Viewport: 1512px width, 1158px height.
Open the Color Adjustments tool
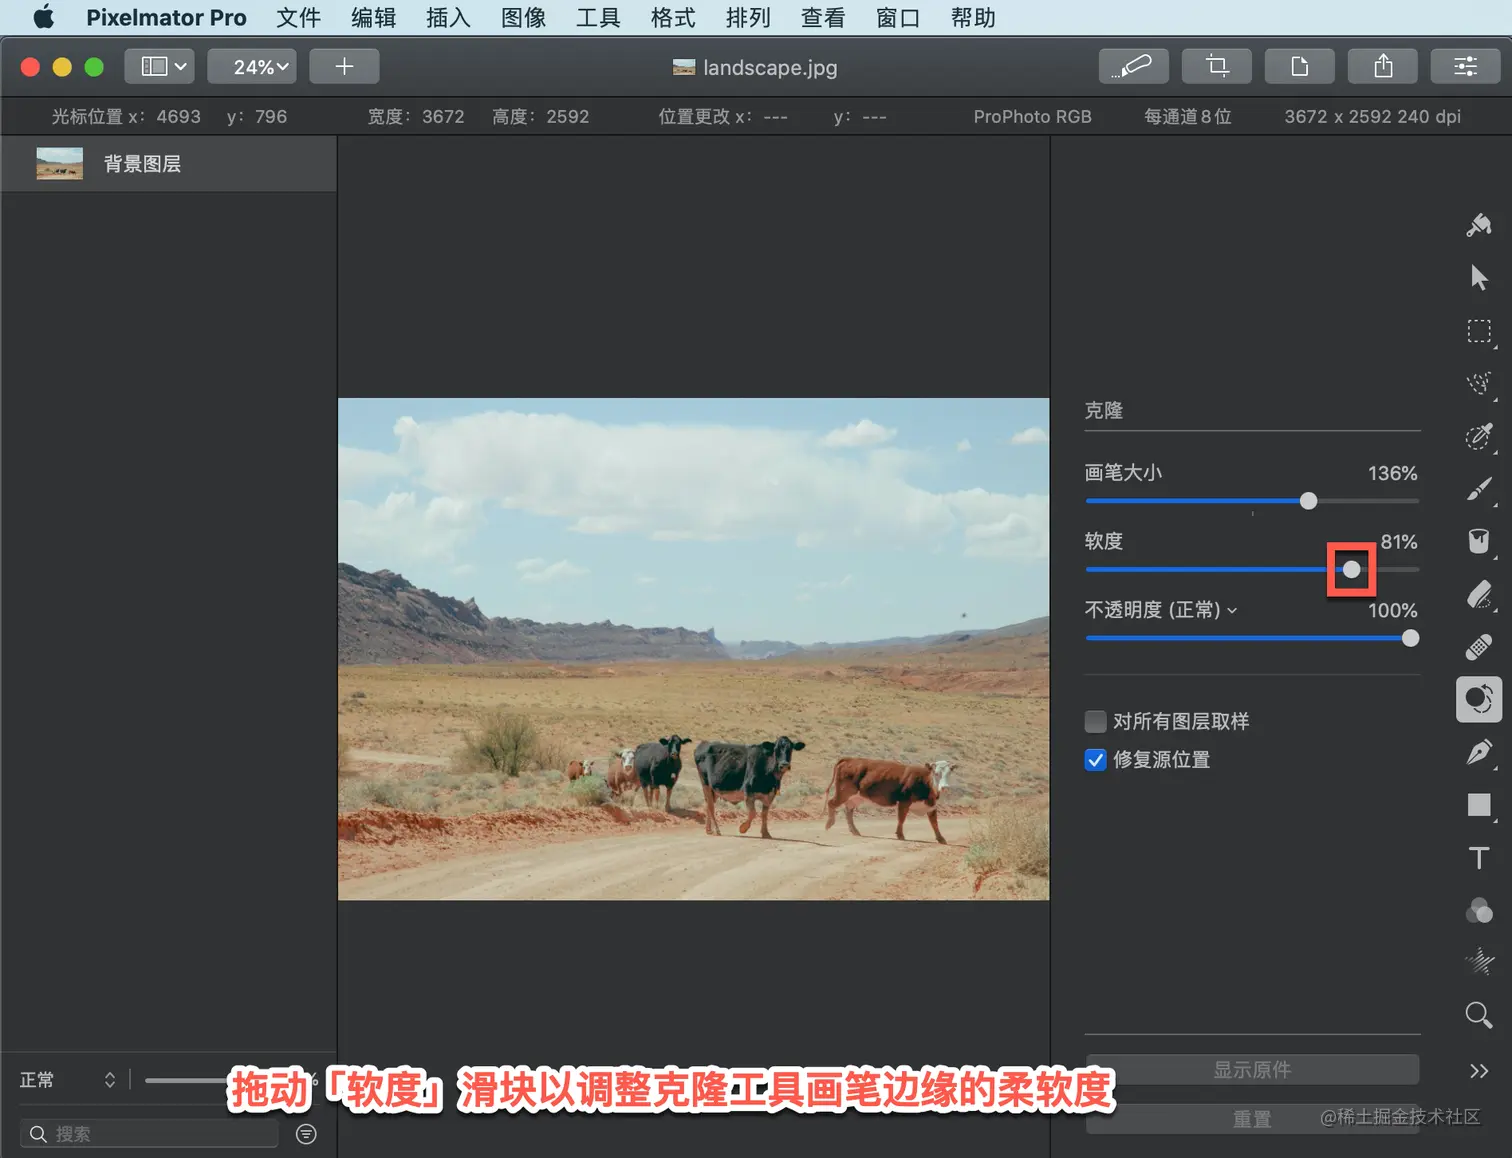point(1479,910)
